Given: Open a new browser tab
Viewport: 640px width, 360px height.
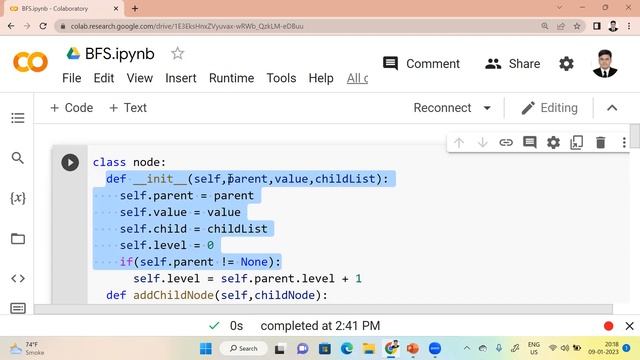Looking at the screenshot, I should click(x=135, y=8).
